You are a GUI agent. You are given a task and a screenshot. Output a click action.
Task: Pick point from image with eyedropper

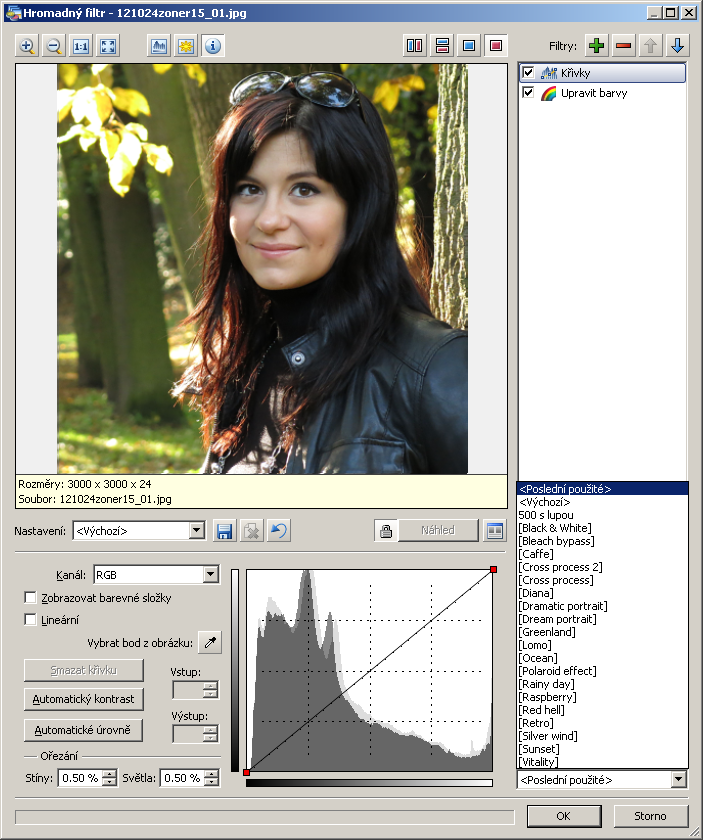[x=210, y=642]
